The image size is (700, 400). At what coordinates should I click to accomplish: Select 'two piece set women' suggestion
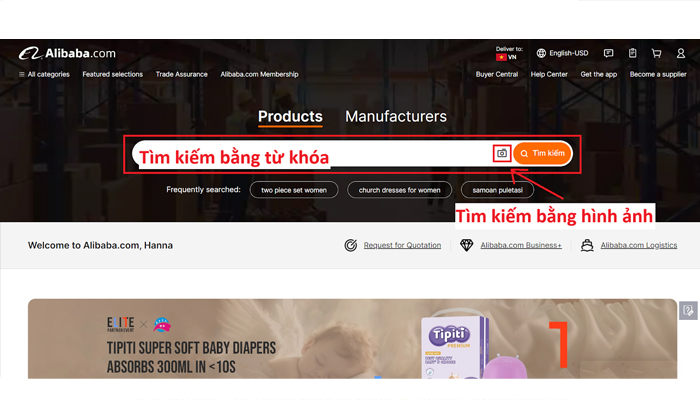pyautogui.click(x=294, y=190)
